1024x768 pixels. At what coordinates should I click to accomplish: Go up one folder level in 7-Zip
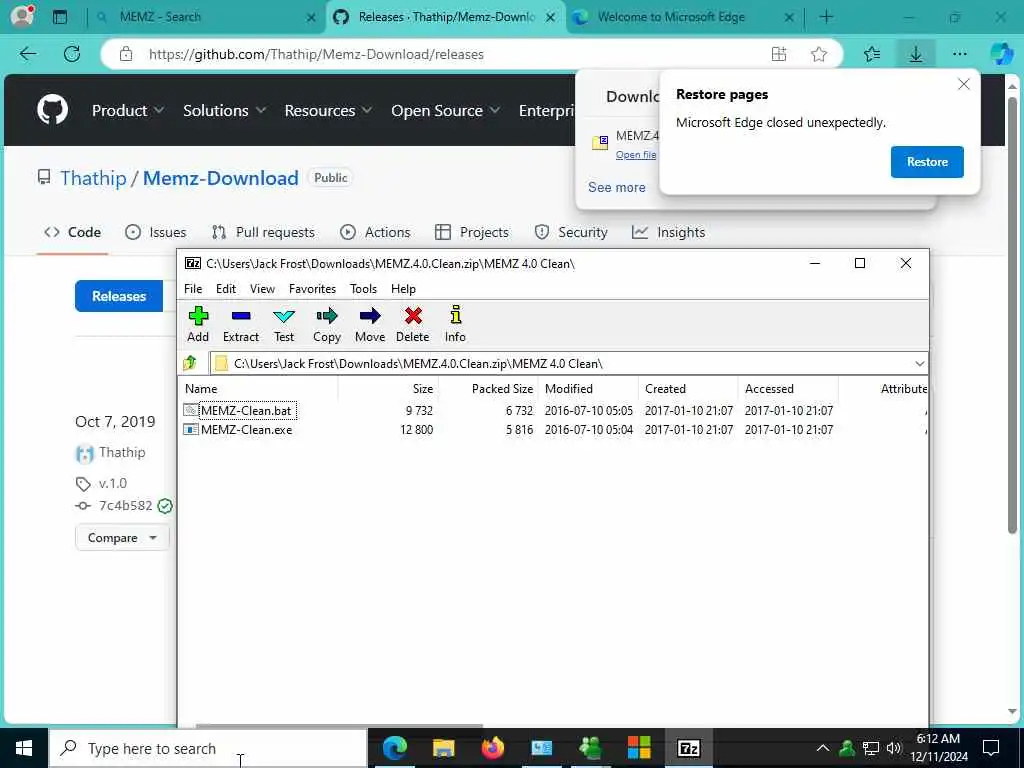point(190,362)
